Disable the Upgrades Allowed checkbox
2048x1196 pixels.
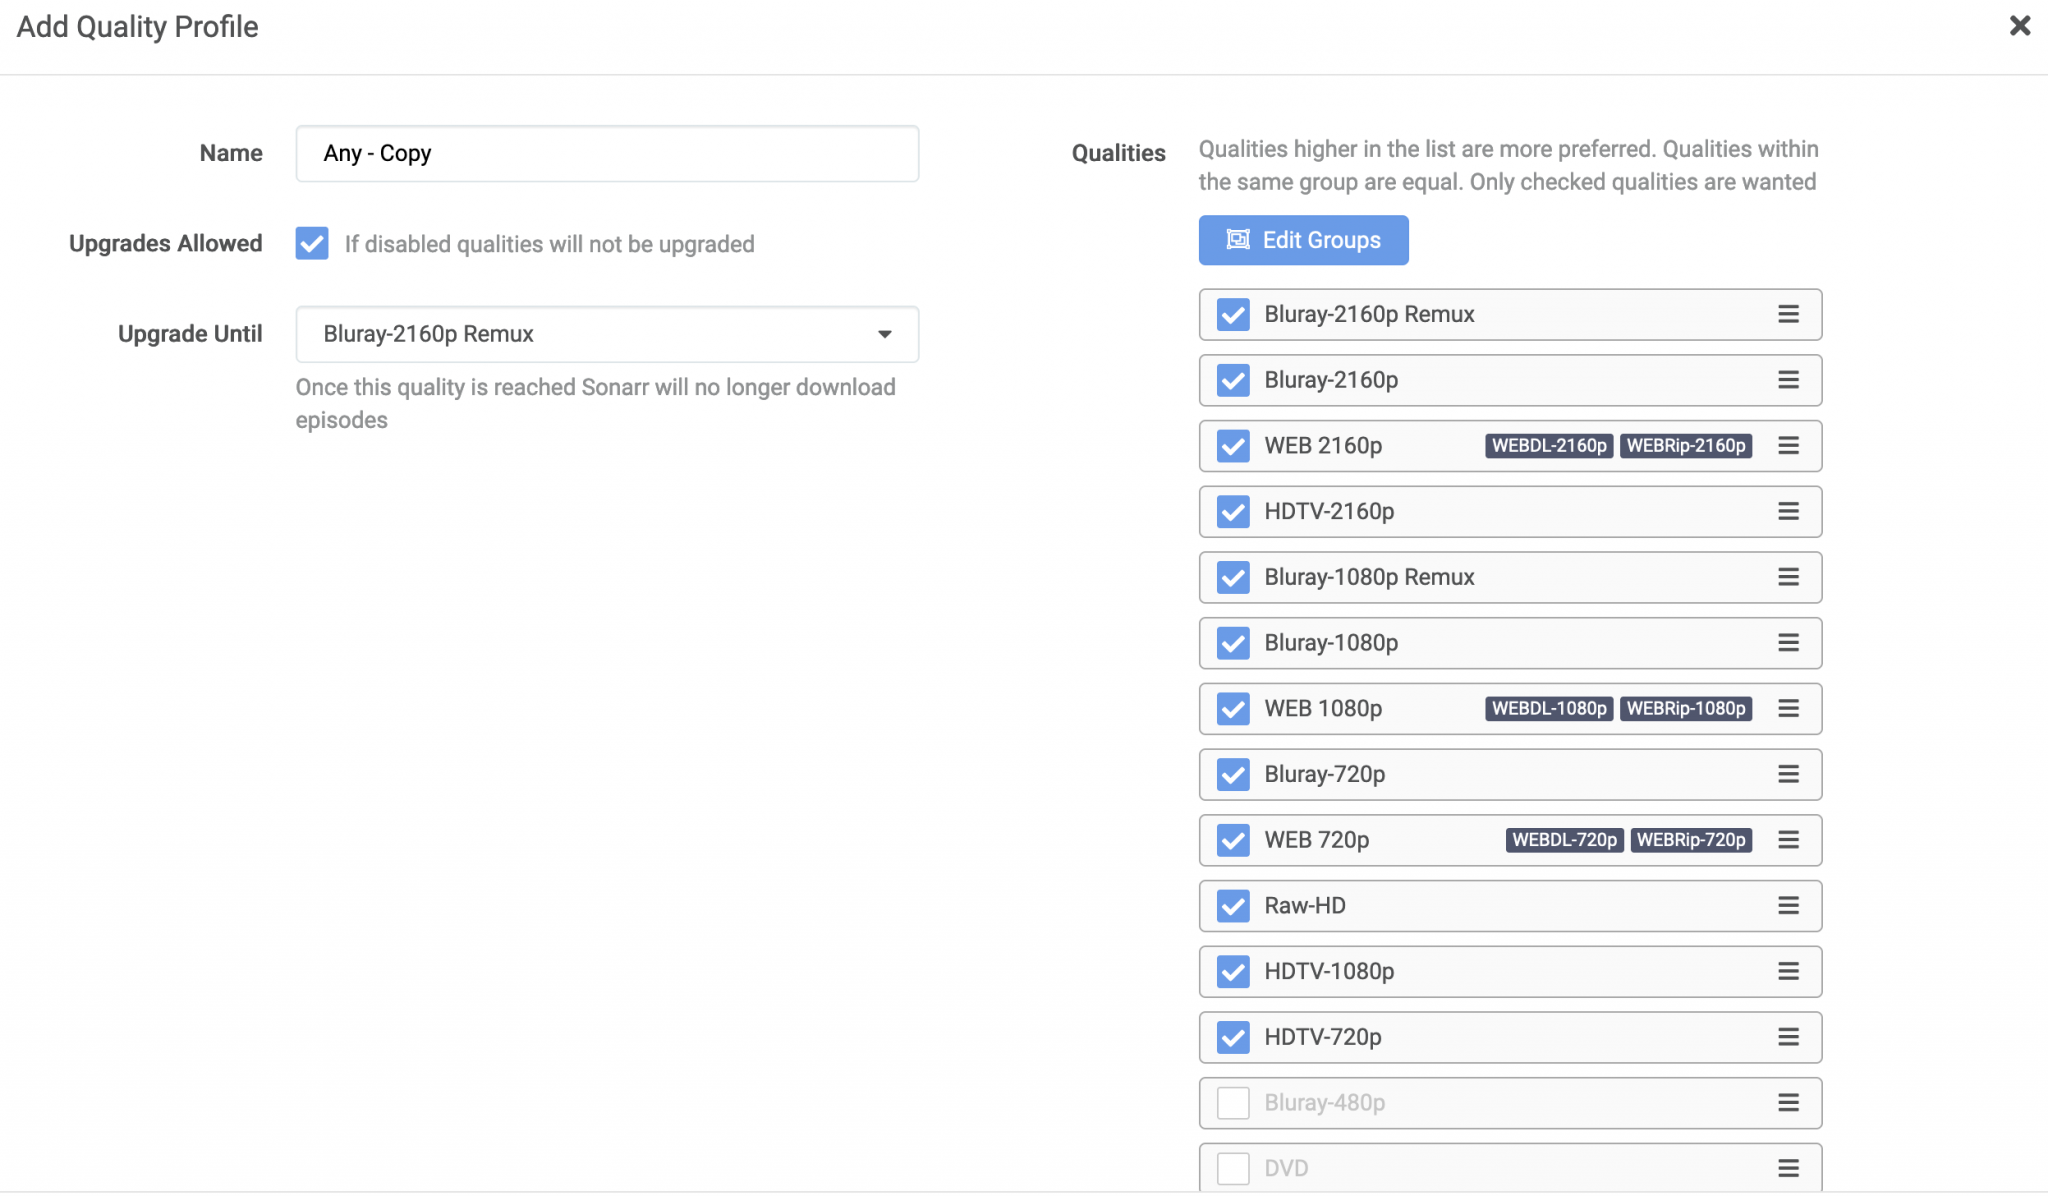(x=312, y=243)
